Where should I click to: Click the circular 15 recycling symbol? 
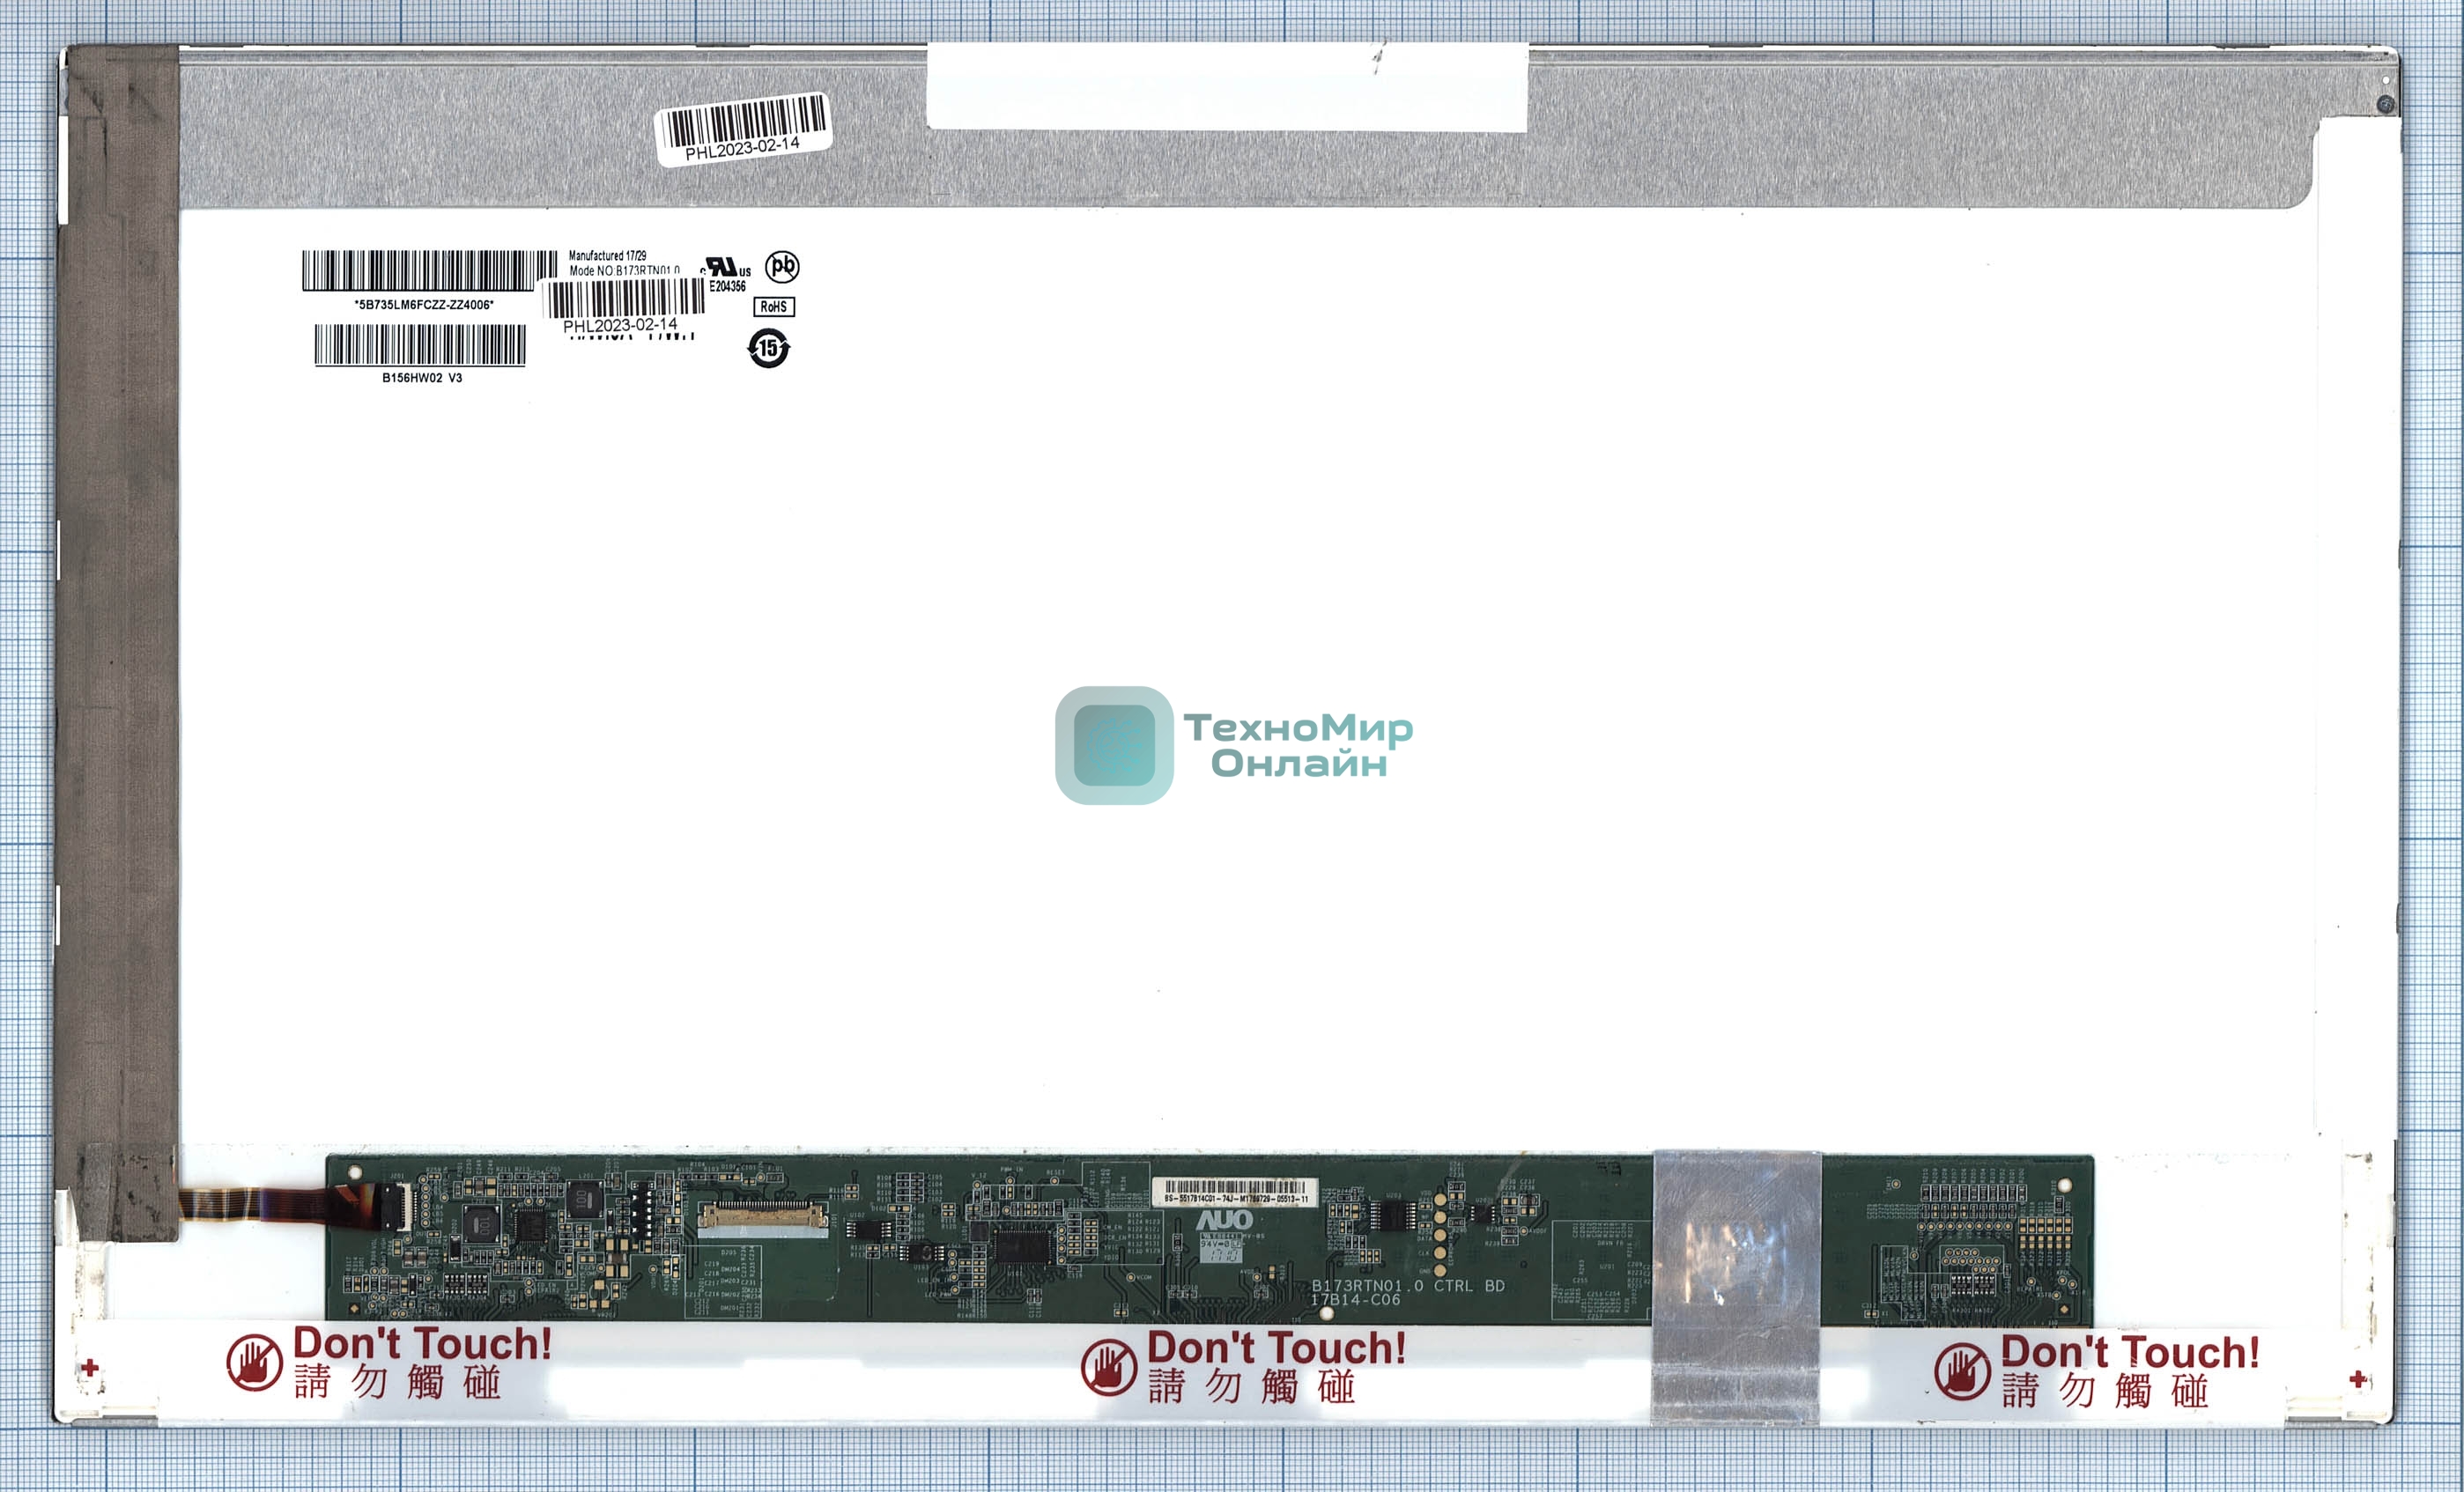(x=768, y=348)
